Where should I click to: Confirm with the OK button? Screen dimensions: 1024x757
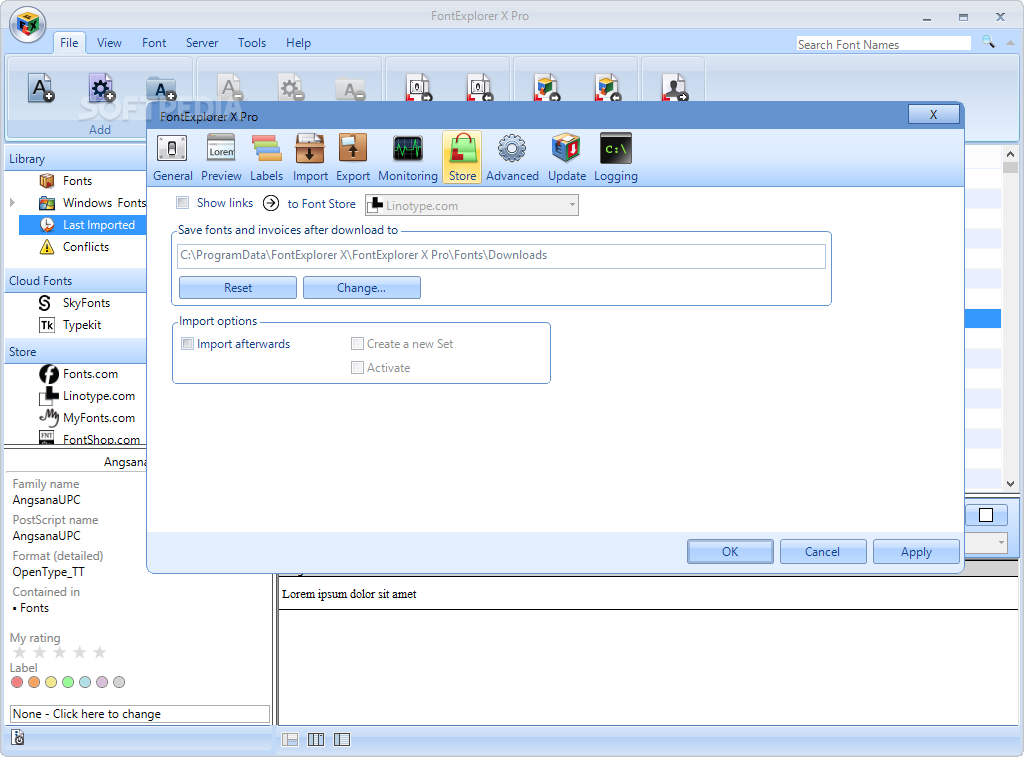click(730, 552)
